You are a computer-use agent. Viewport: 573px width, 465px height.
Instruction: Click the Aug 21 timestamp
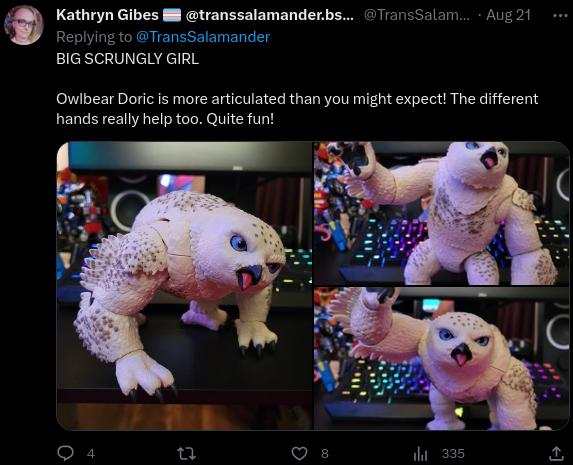(508, 15)
